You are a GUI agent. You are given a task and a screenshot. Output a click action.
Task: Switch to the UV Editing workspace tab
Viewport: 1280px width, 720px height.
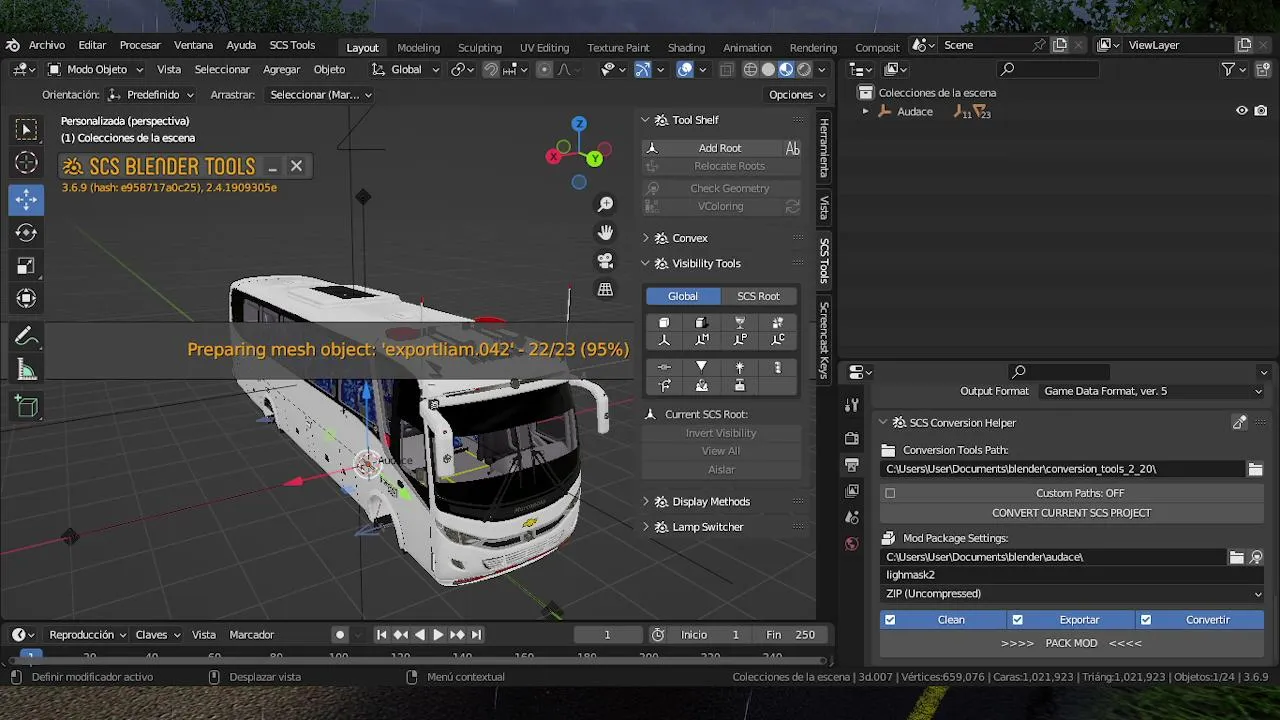point(544,47)
